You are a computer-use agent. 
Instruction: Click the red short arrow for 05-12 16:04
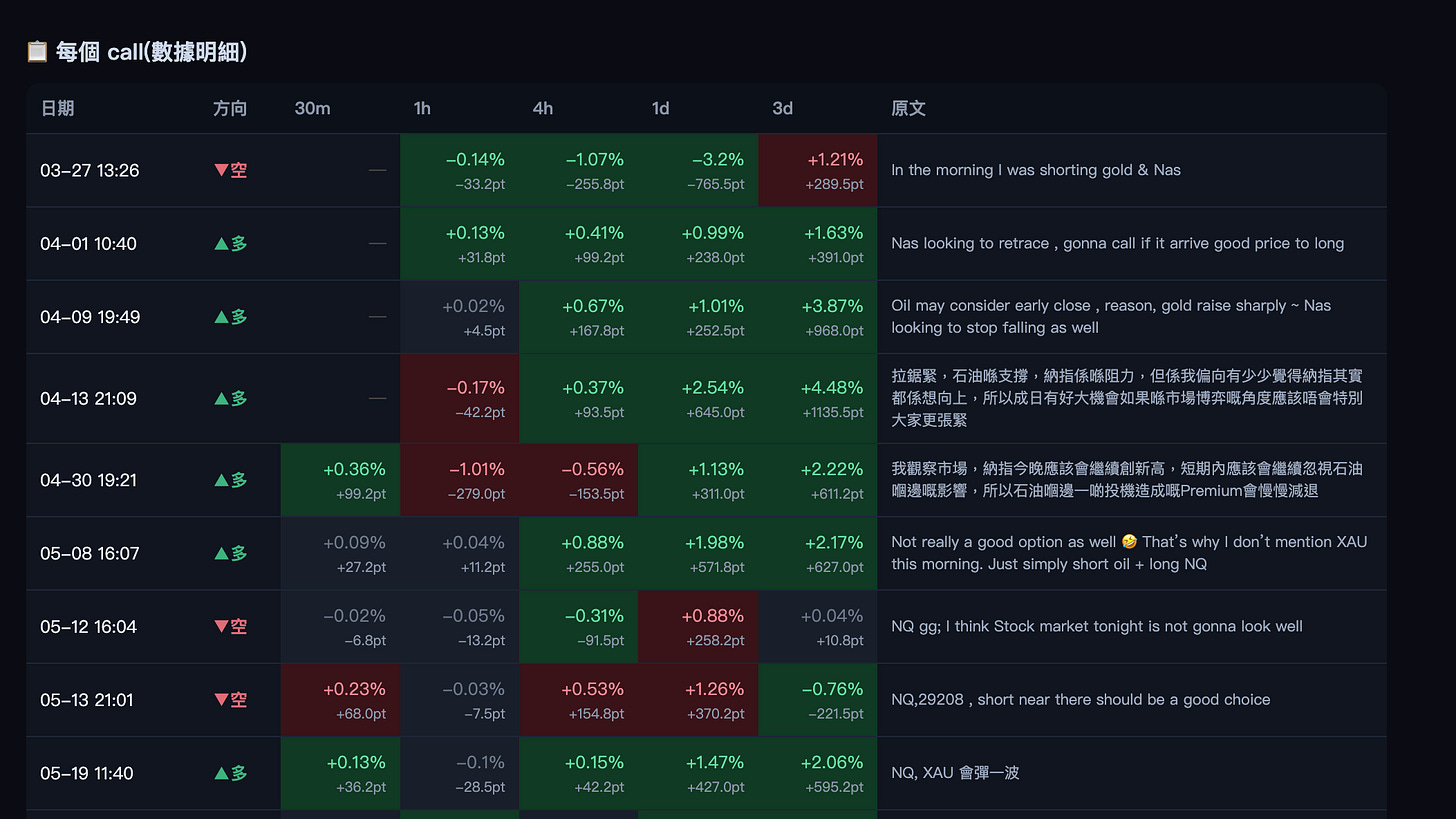coord(221,627)
